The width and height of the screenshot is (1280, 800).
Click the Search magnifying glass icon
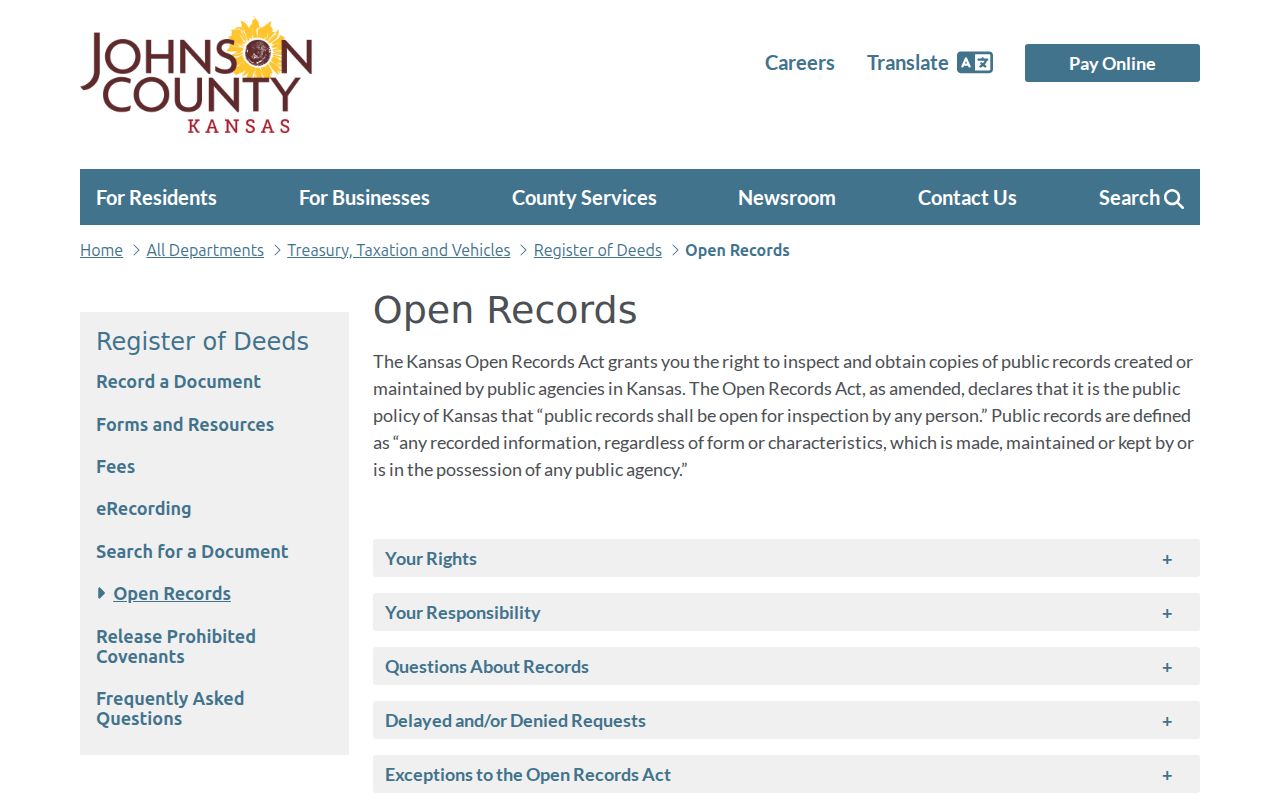click(1174, 198)
